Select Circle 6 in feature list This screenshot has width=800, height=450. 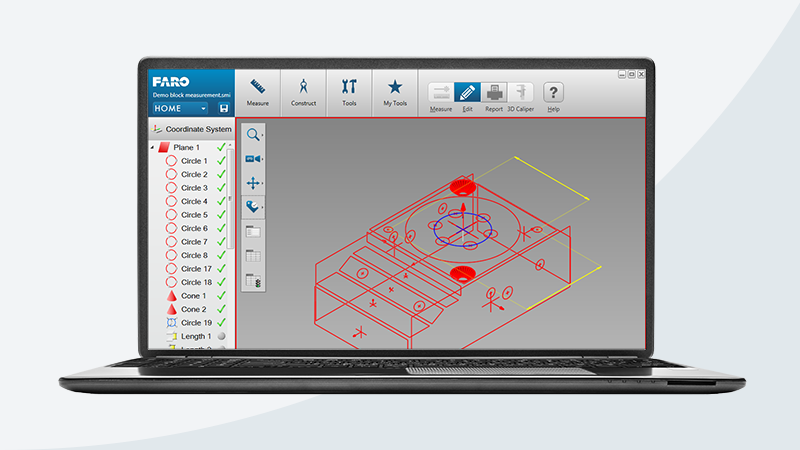[194, 229]
